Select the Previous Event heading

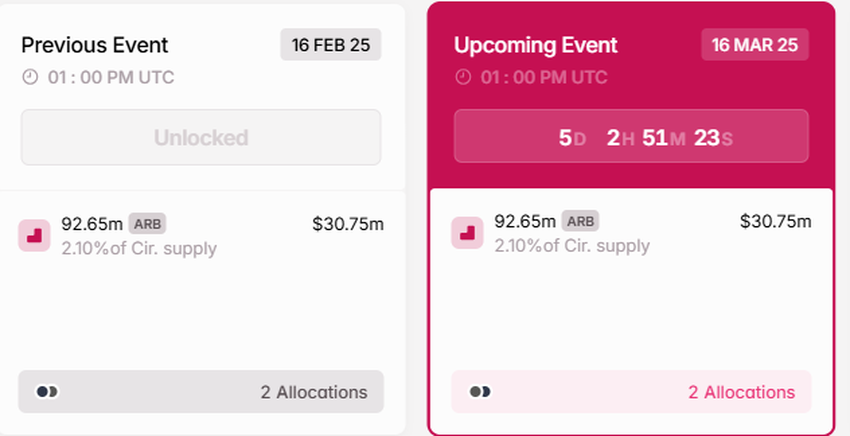tap(95, 45)
